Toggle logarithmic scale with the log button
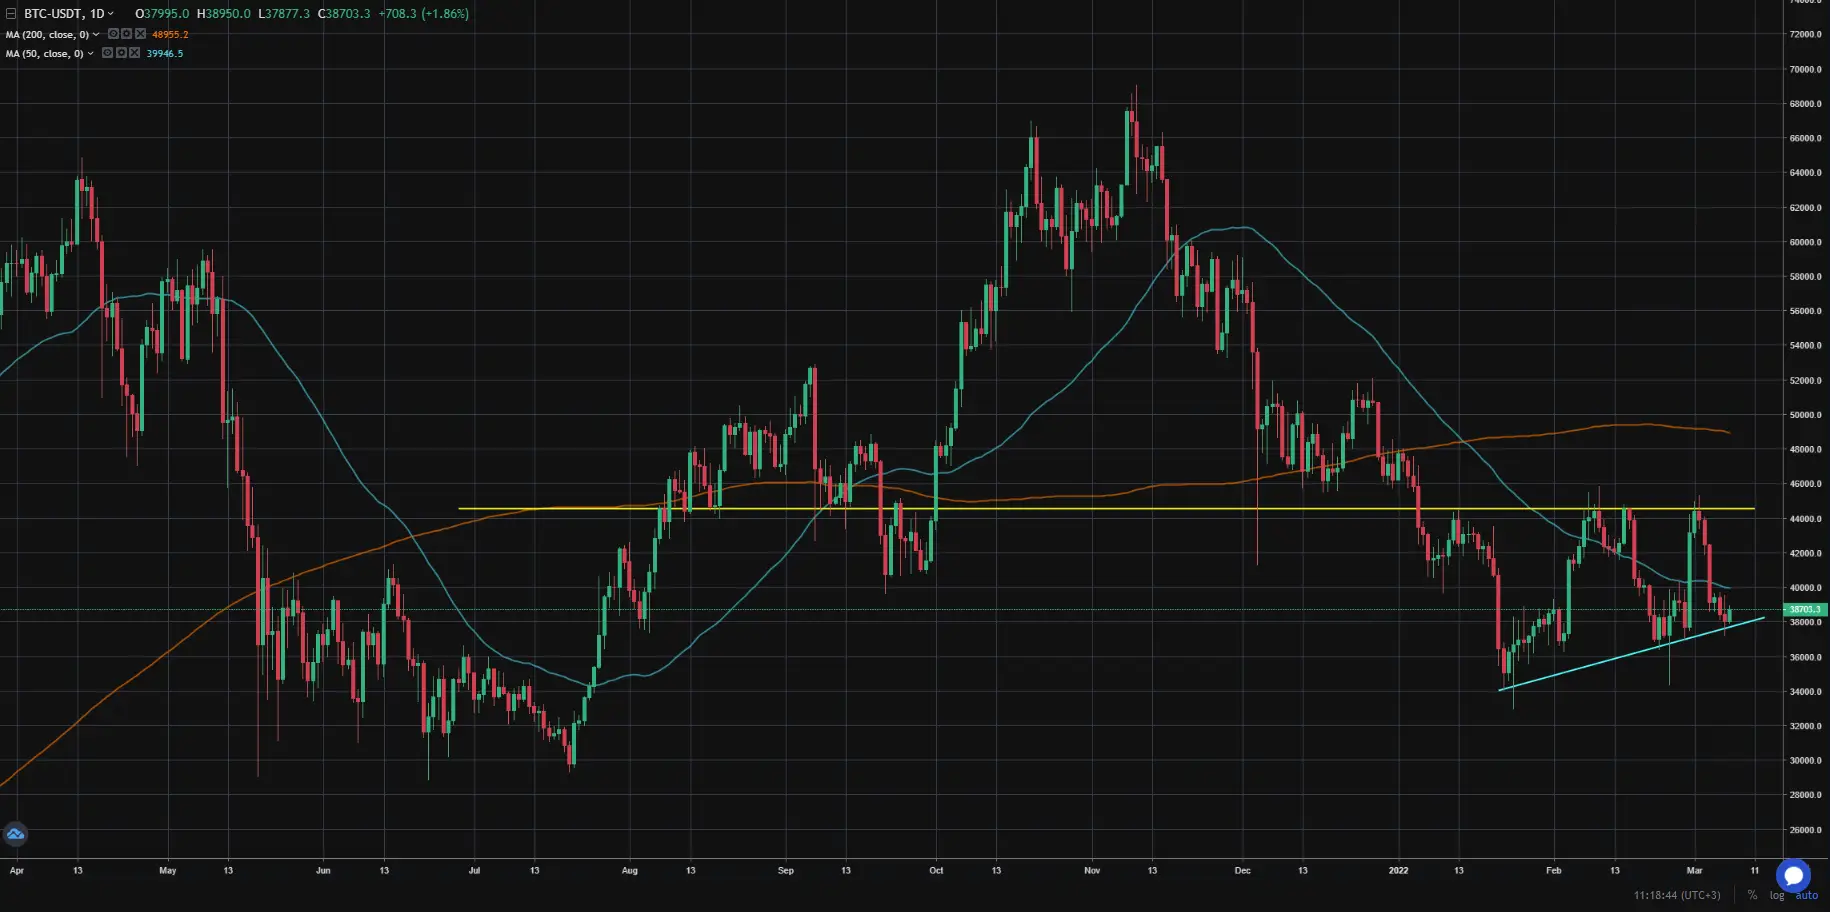 click(1776, 895)
